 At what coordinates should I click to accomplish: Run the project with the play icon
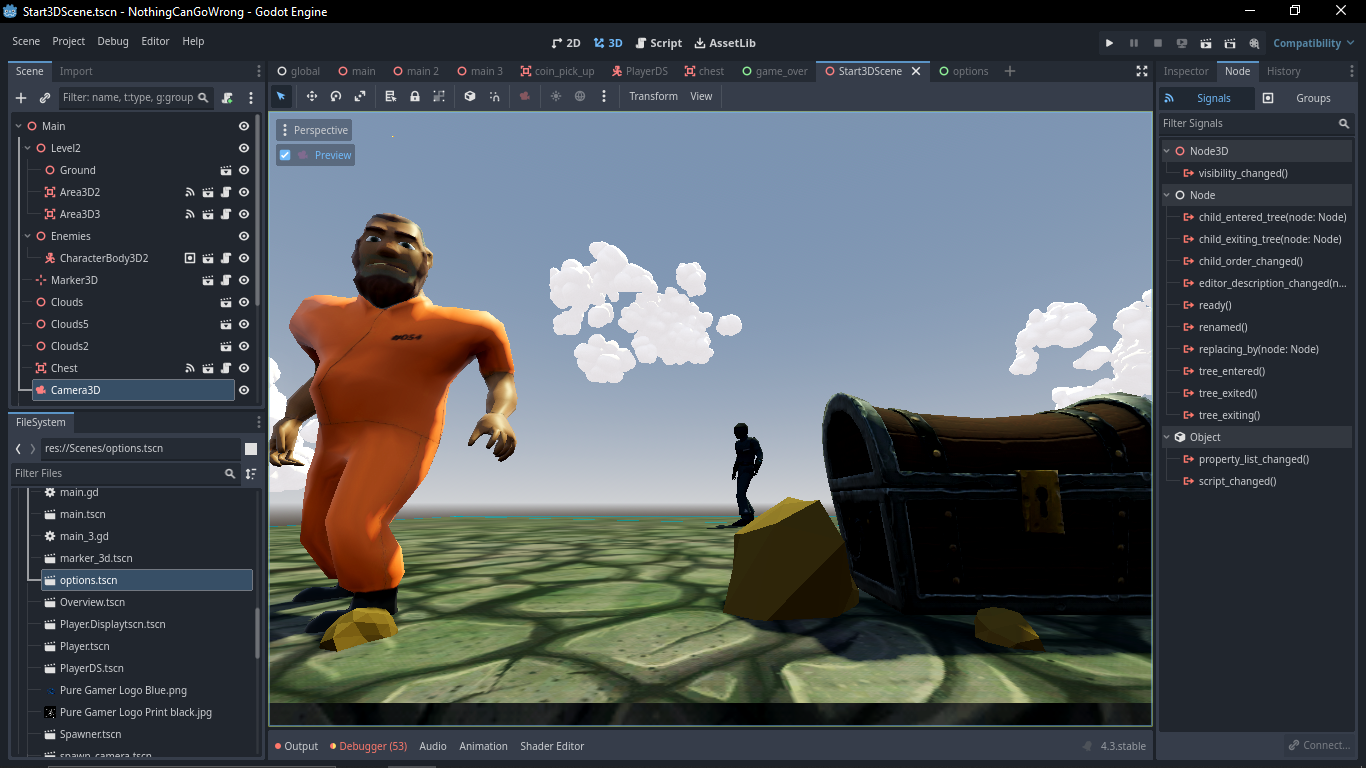pyautogui.click(x=1109, y=43)
